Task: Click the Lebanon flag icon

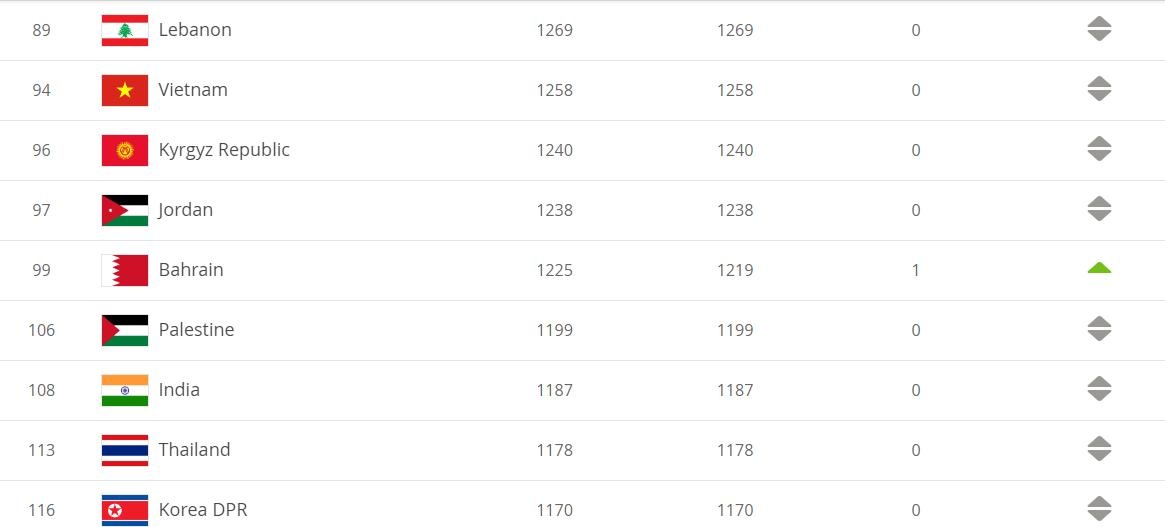Action: 125,30
